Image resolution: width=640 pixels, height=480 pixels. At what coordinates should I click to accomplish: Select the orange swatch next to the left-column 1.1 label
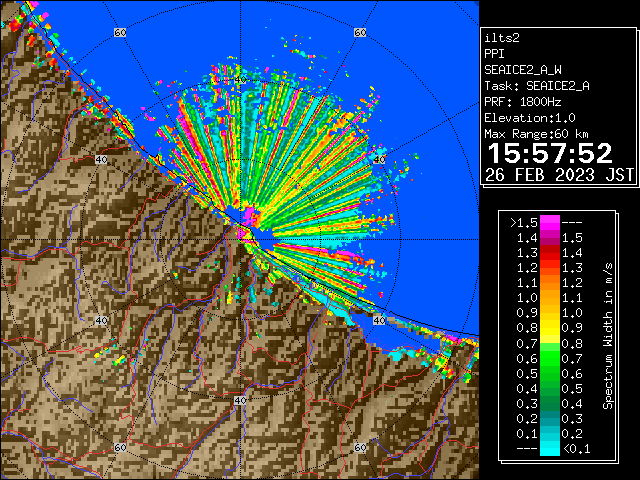coord(550,283)
